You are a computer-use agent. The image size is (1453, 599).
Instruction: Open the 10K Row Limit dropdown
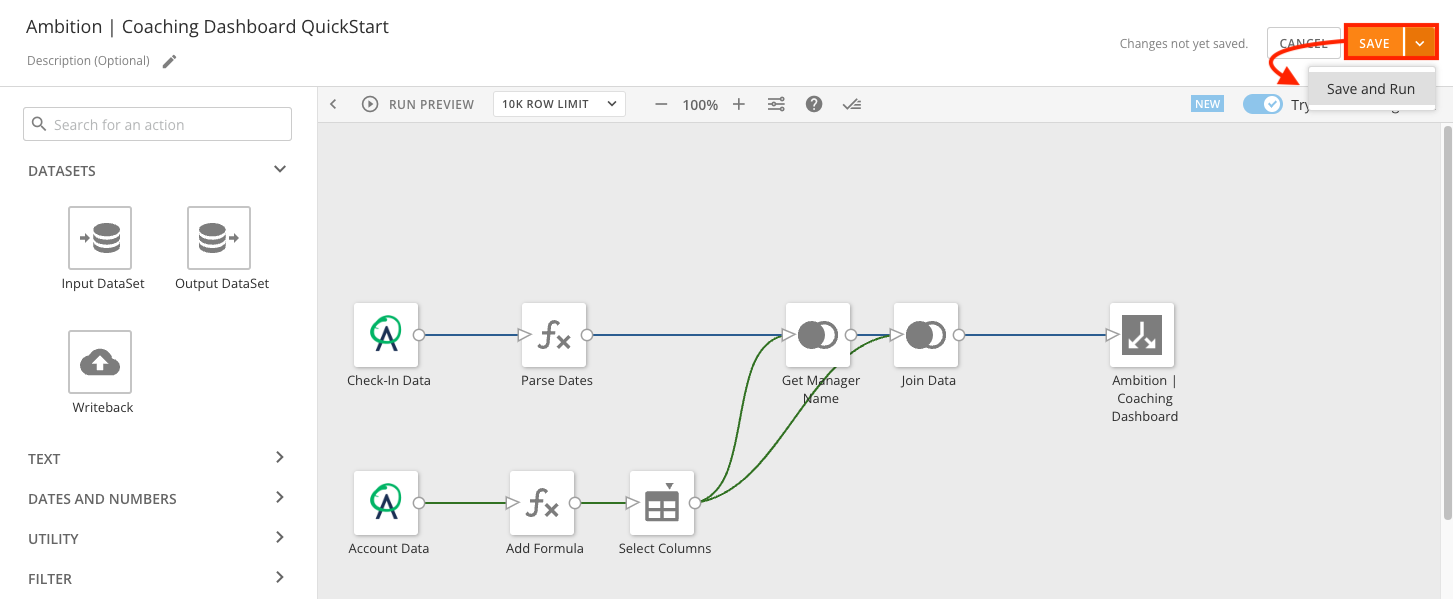tap(559, 104)
